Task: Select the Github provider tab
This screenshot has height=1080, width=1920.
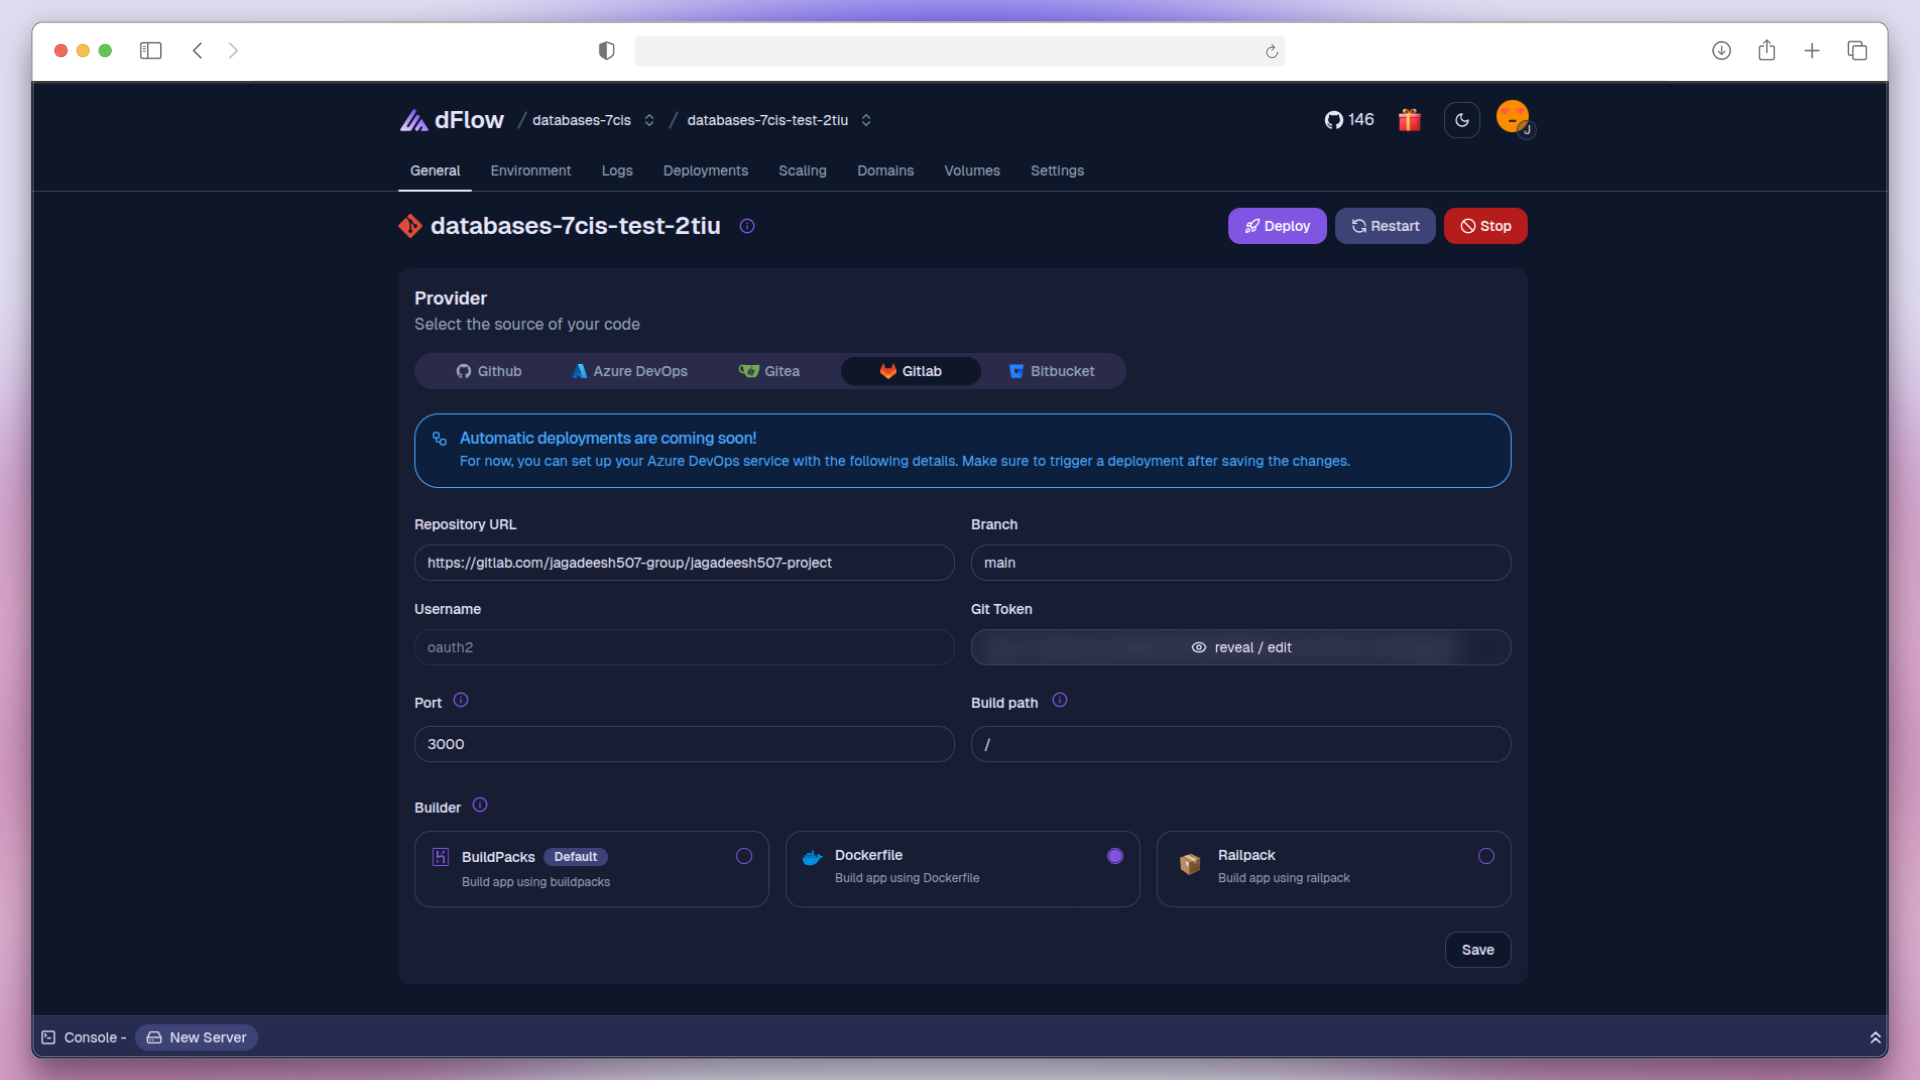Action: 489,371
